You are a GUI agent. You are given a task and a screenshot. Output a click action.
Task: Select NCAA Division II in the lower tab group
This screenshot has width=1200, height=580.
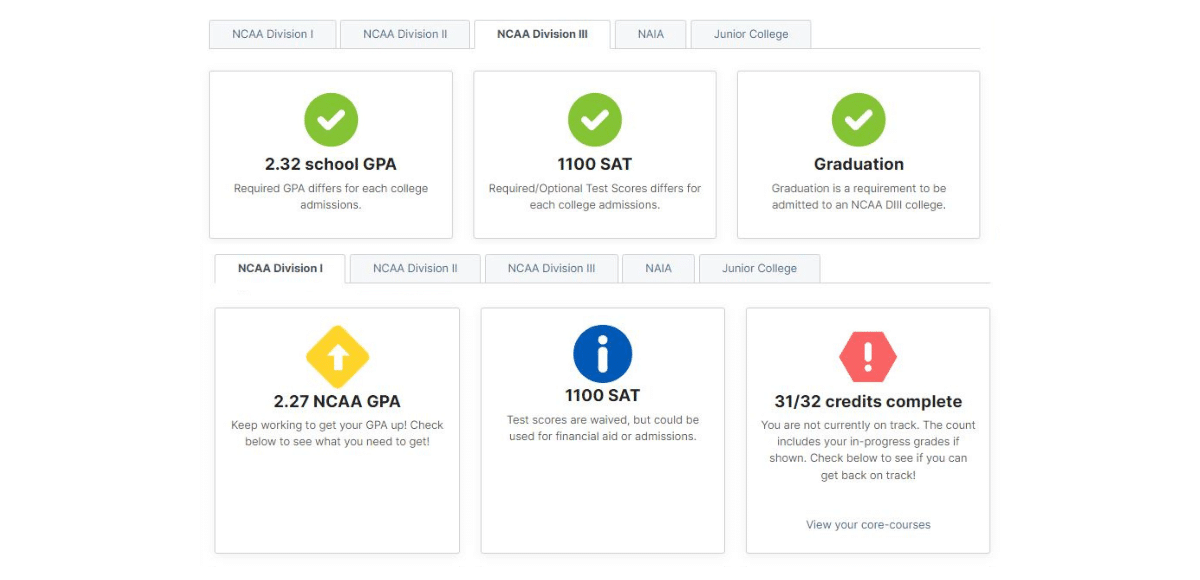pyautogui.click(x=414, y=268)
